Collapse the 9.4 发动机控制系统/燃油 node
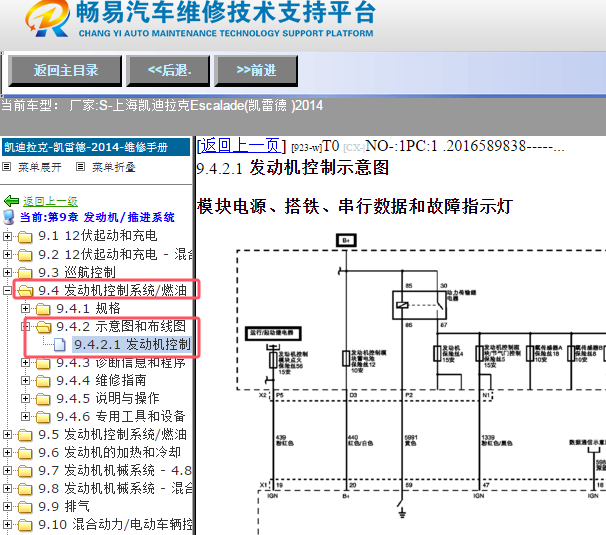 click(x=7, y=290)
